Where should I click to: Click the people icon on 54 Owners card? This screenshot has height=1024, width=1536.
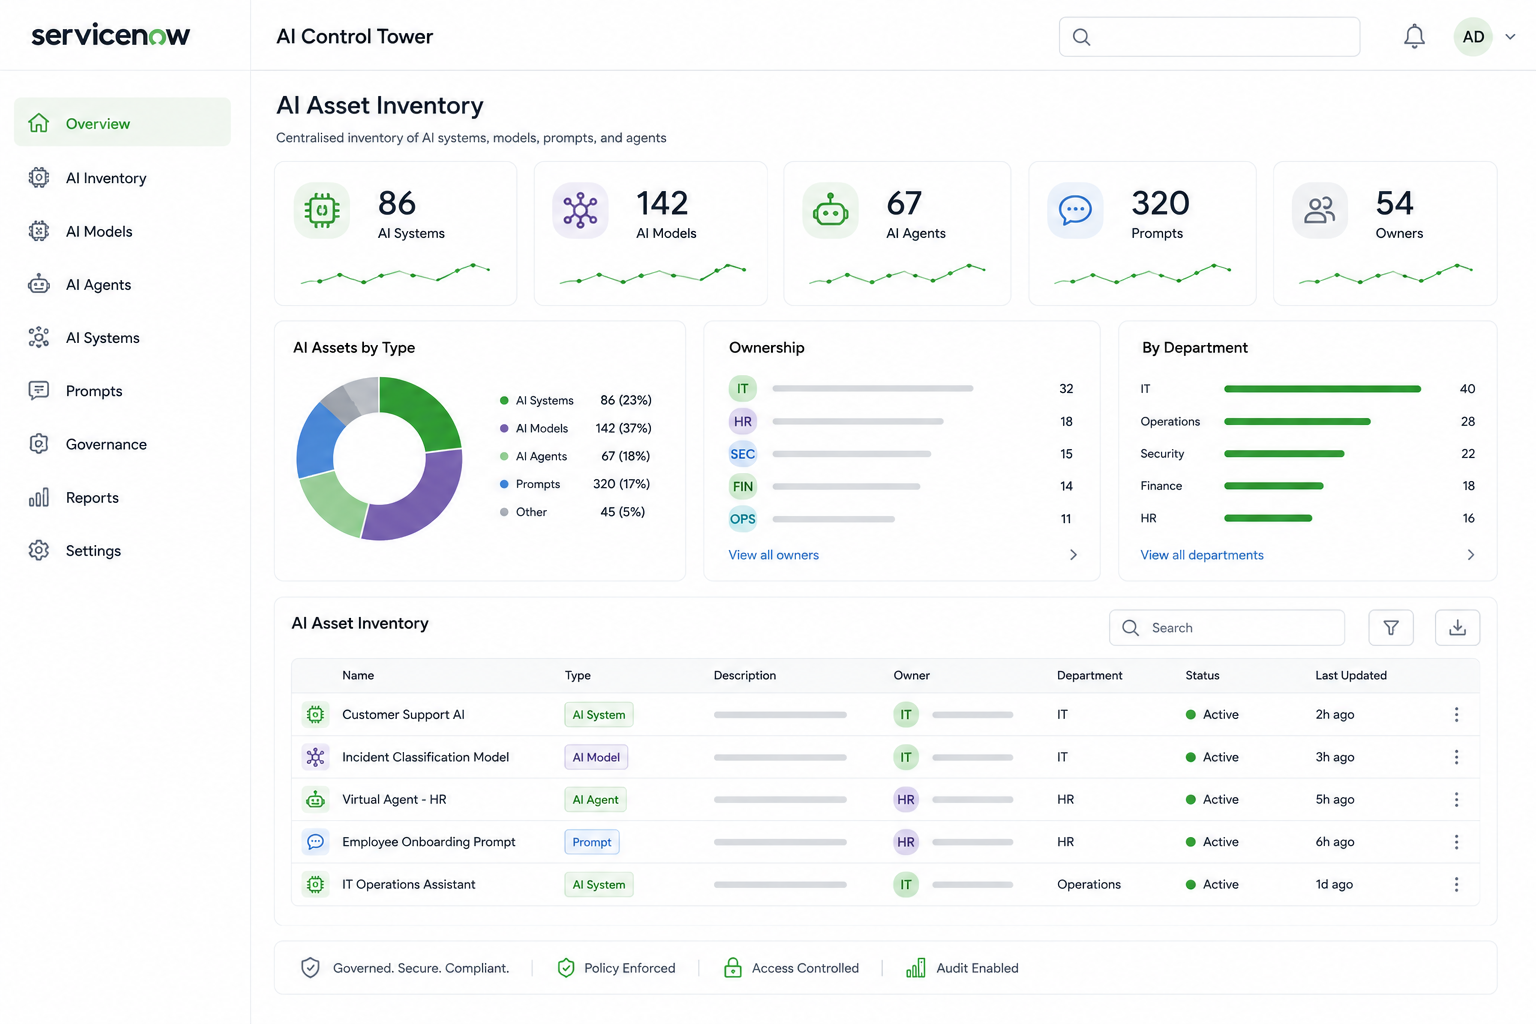click(x=1320, y=210)
